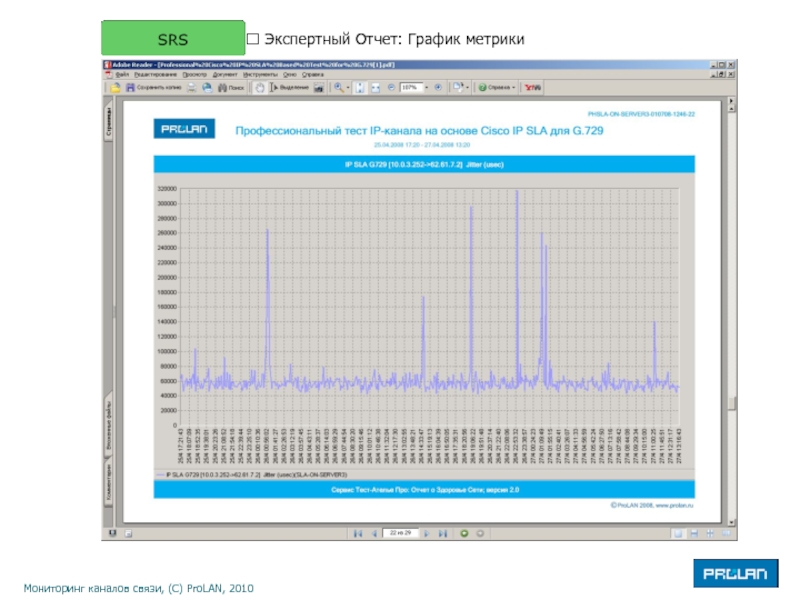Viewport: 800px width, 600px height.
Task: Click the page number field 22 из 29
Action: point(401,533)
